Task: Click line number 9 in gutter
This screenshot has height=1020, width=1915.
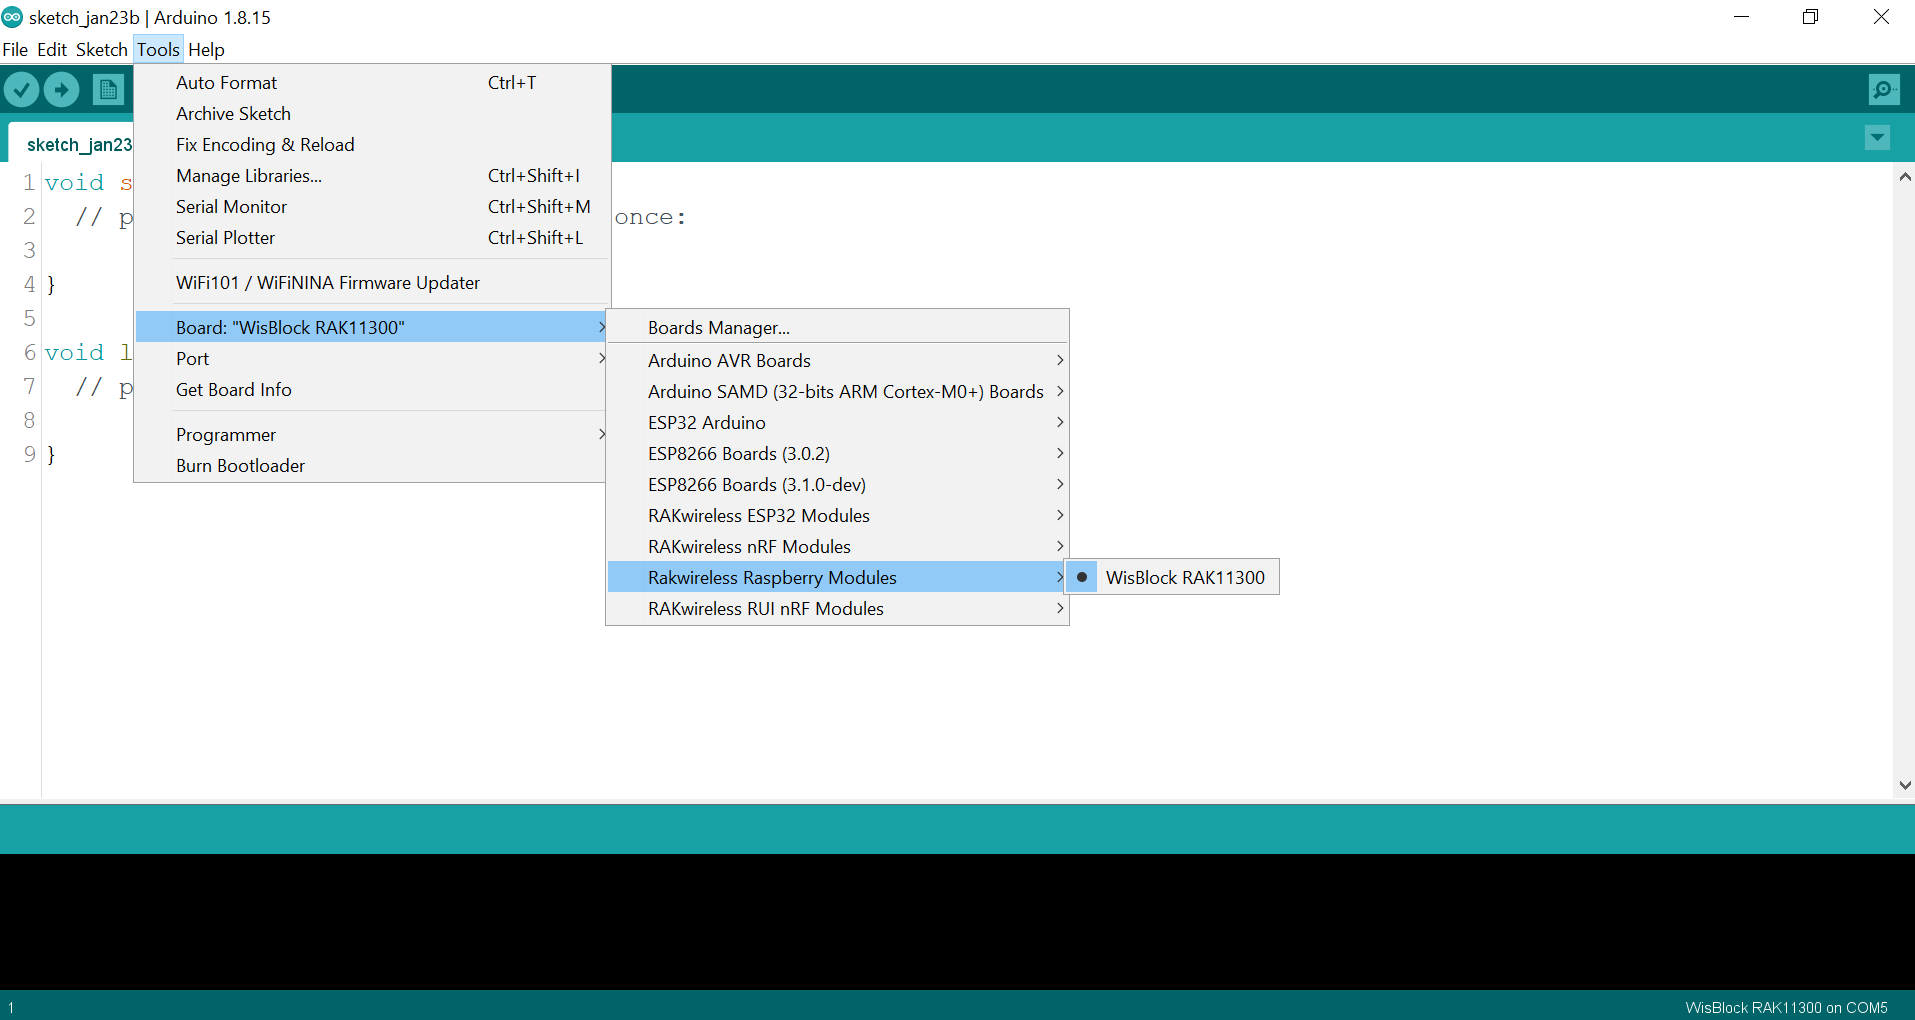Action: (x=30, y=454)
